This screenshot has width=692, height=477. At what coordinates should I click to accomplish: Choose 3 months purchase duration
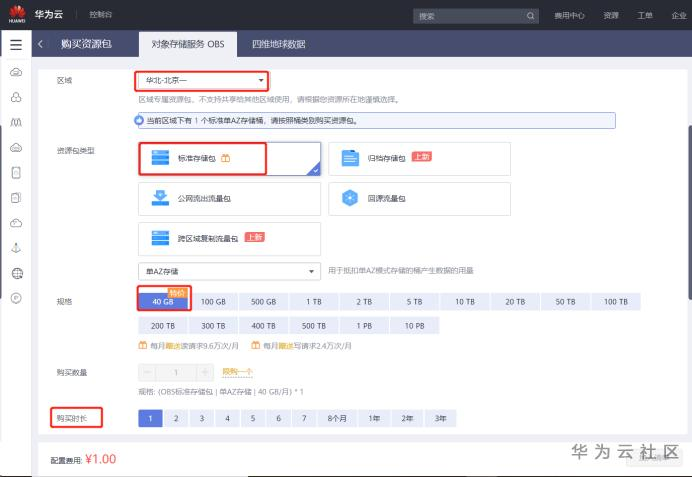pyautogui.click(x=202, y=418)
